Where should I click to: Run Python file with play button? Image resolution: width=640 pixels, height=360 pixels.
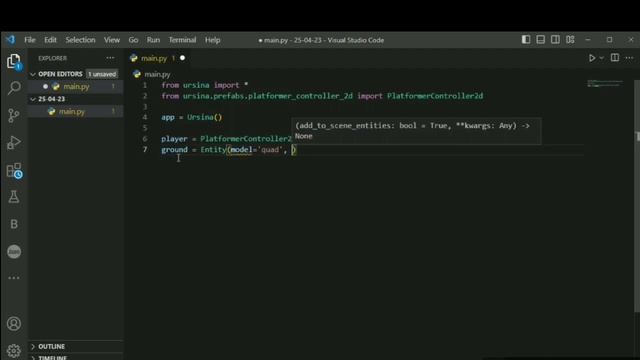[591, 58]
